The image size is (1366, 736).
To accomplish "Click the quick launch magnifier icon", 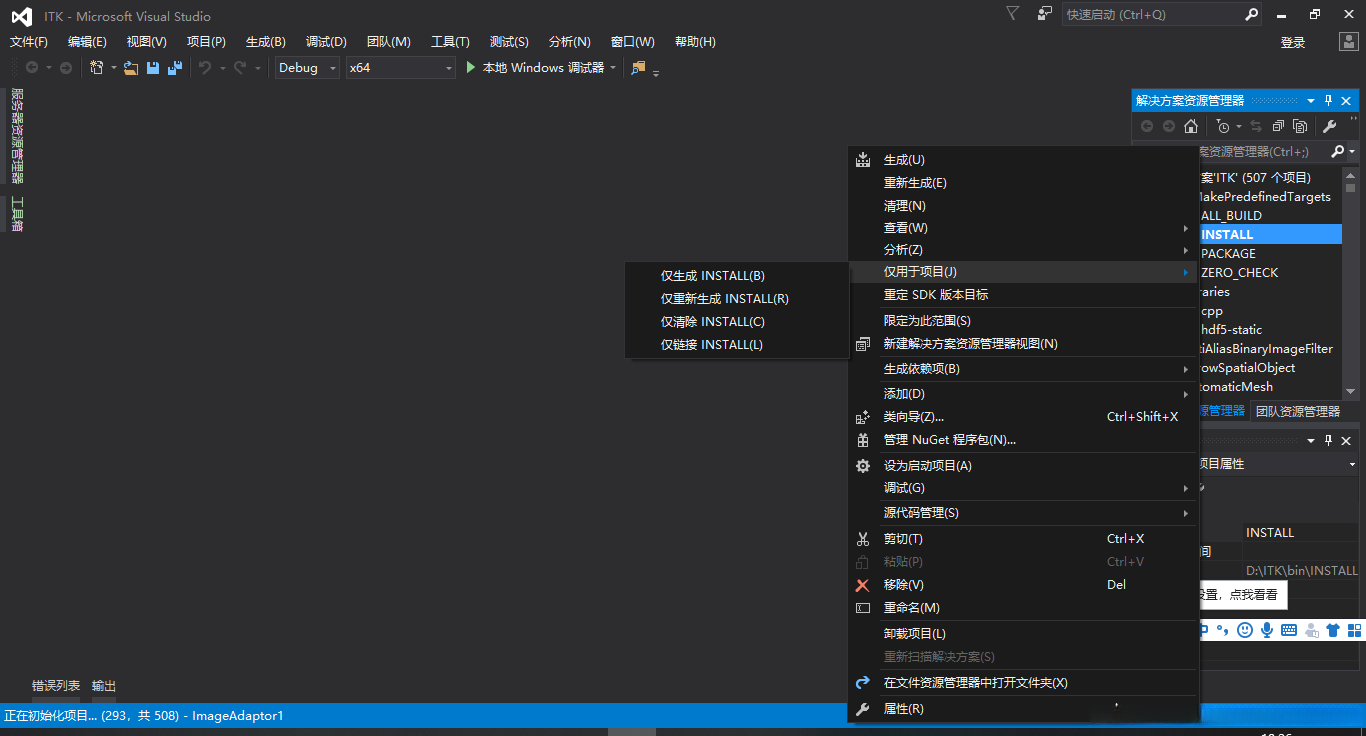I will [x=1251, y=15].
